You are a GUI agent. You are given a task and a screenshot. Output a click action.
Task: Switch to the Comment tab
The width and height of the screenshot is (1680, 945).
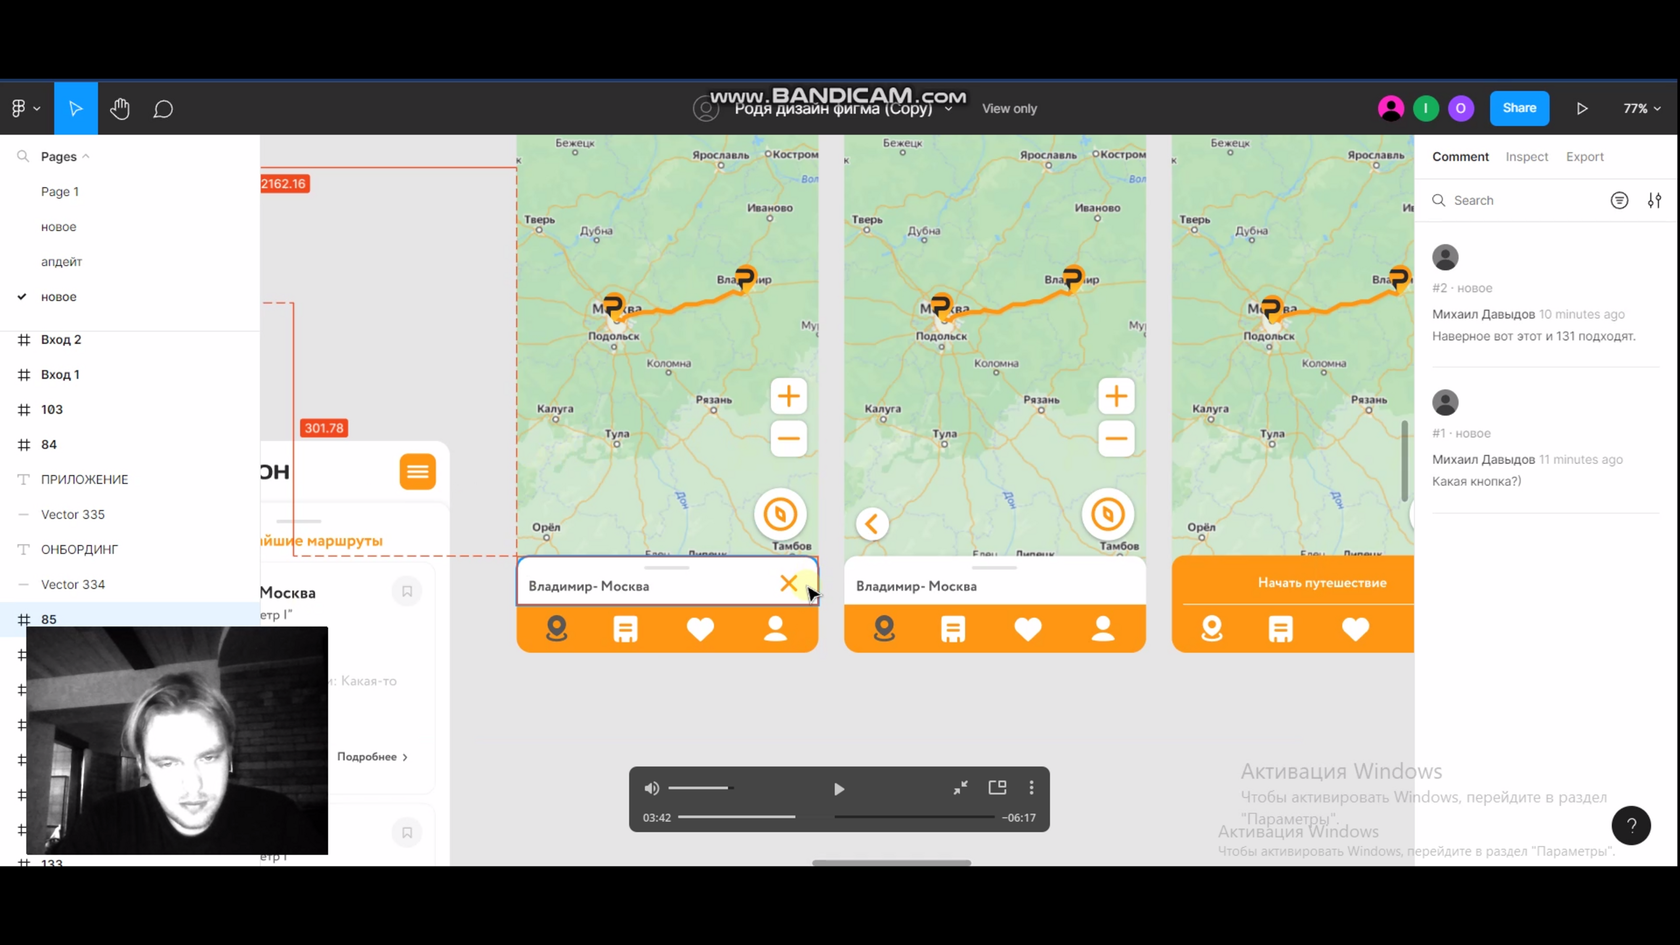(1460, 156)
